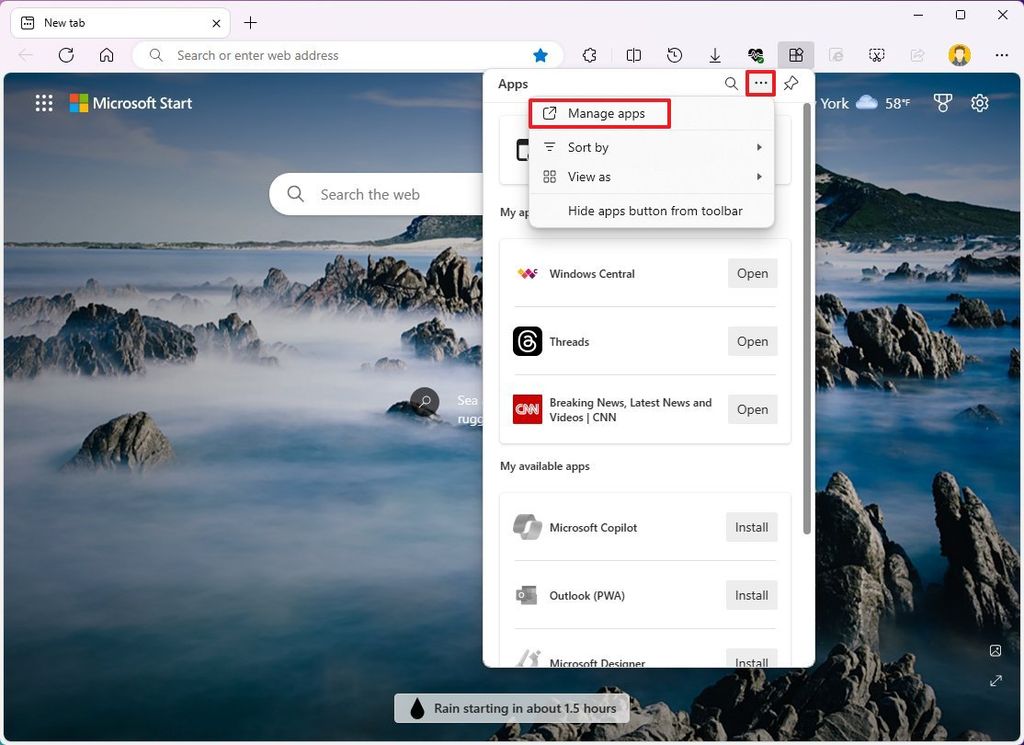Hide apps button from toolbar
The height and width of the screenshot is (745, 1024).
[x=655, y=211]
